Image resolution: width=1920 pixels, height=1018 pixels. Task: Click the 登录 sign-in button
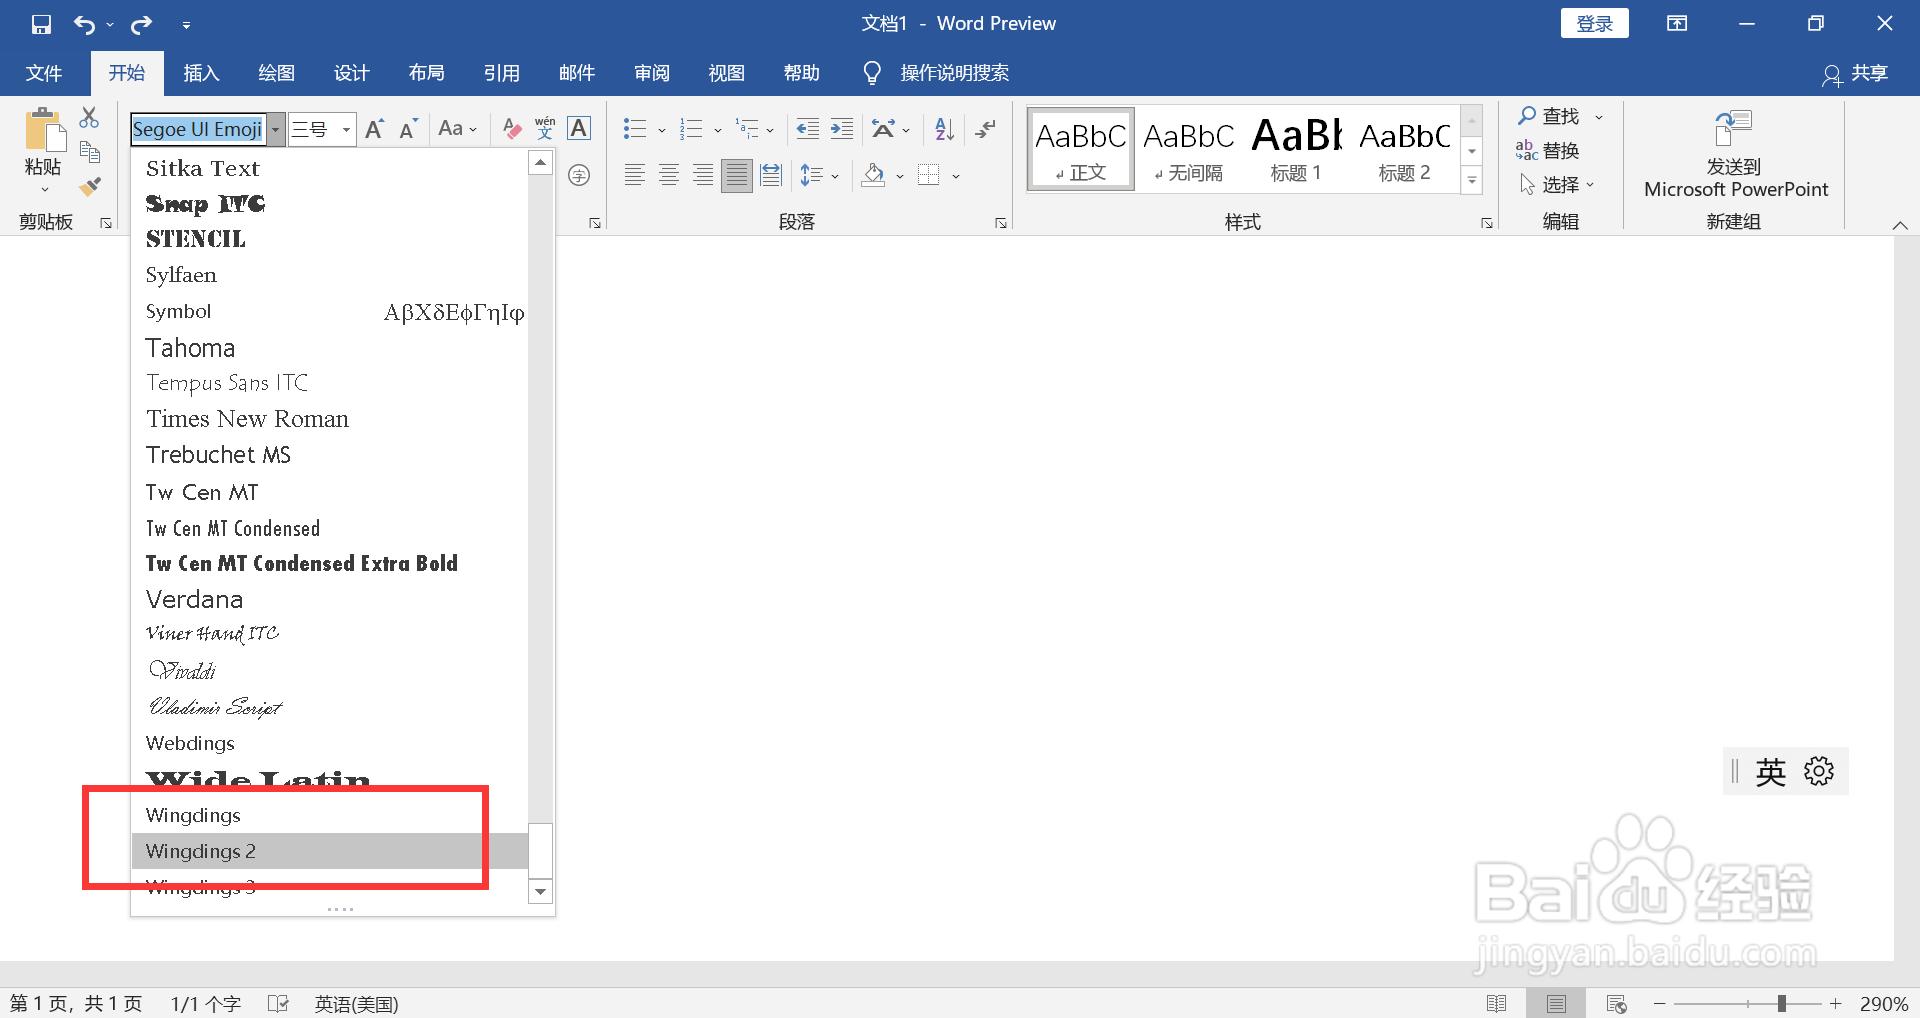point(1594,24)
